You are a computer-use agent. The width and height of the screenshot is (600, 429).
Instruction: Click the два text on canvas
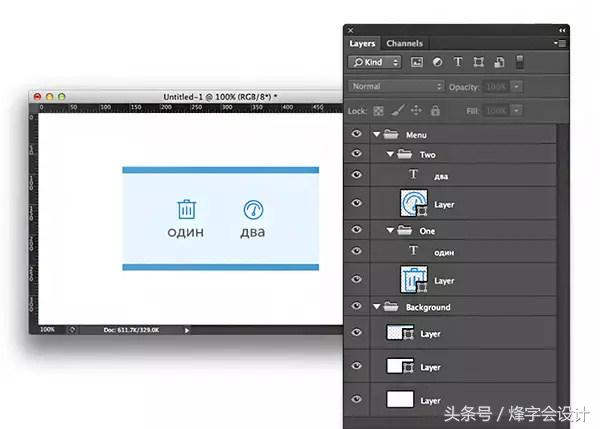point(253,232)
